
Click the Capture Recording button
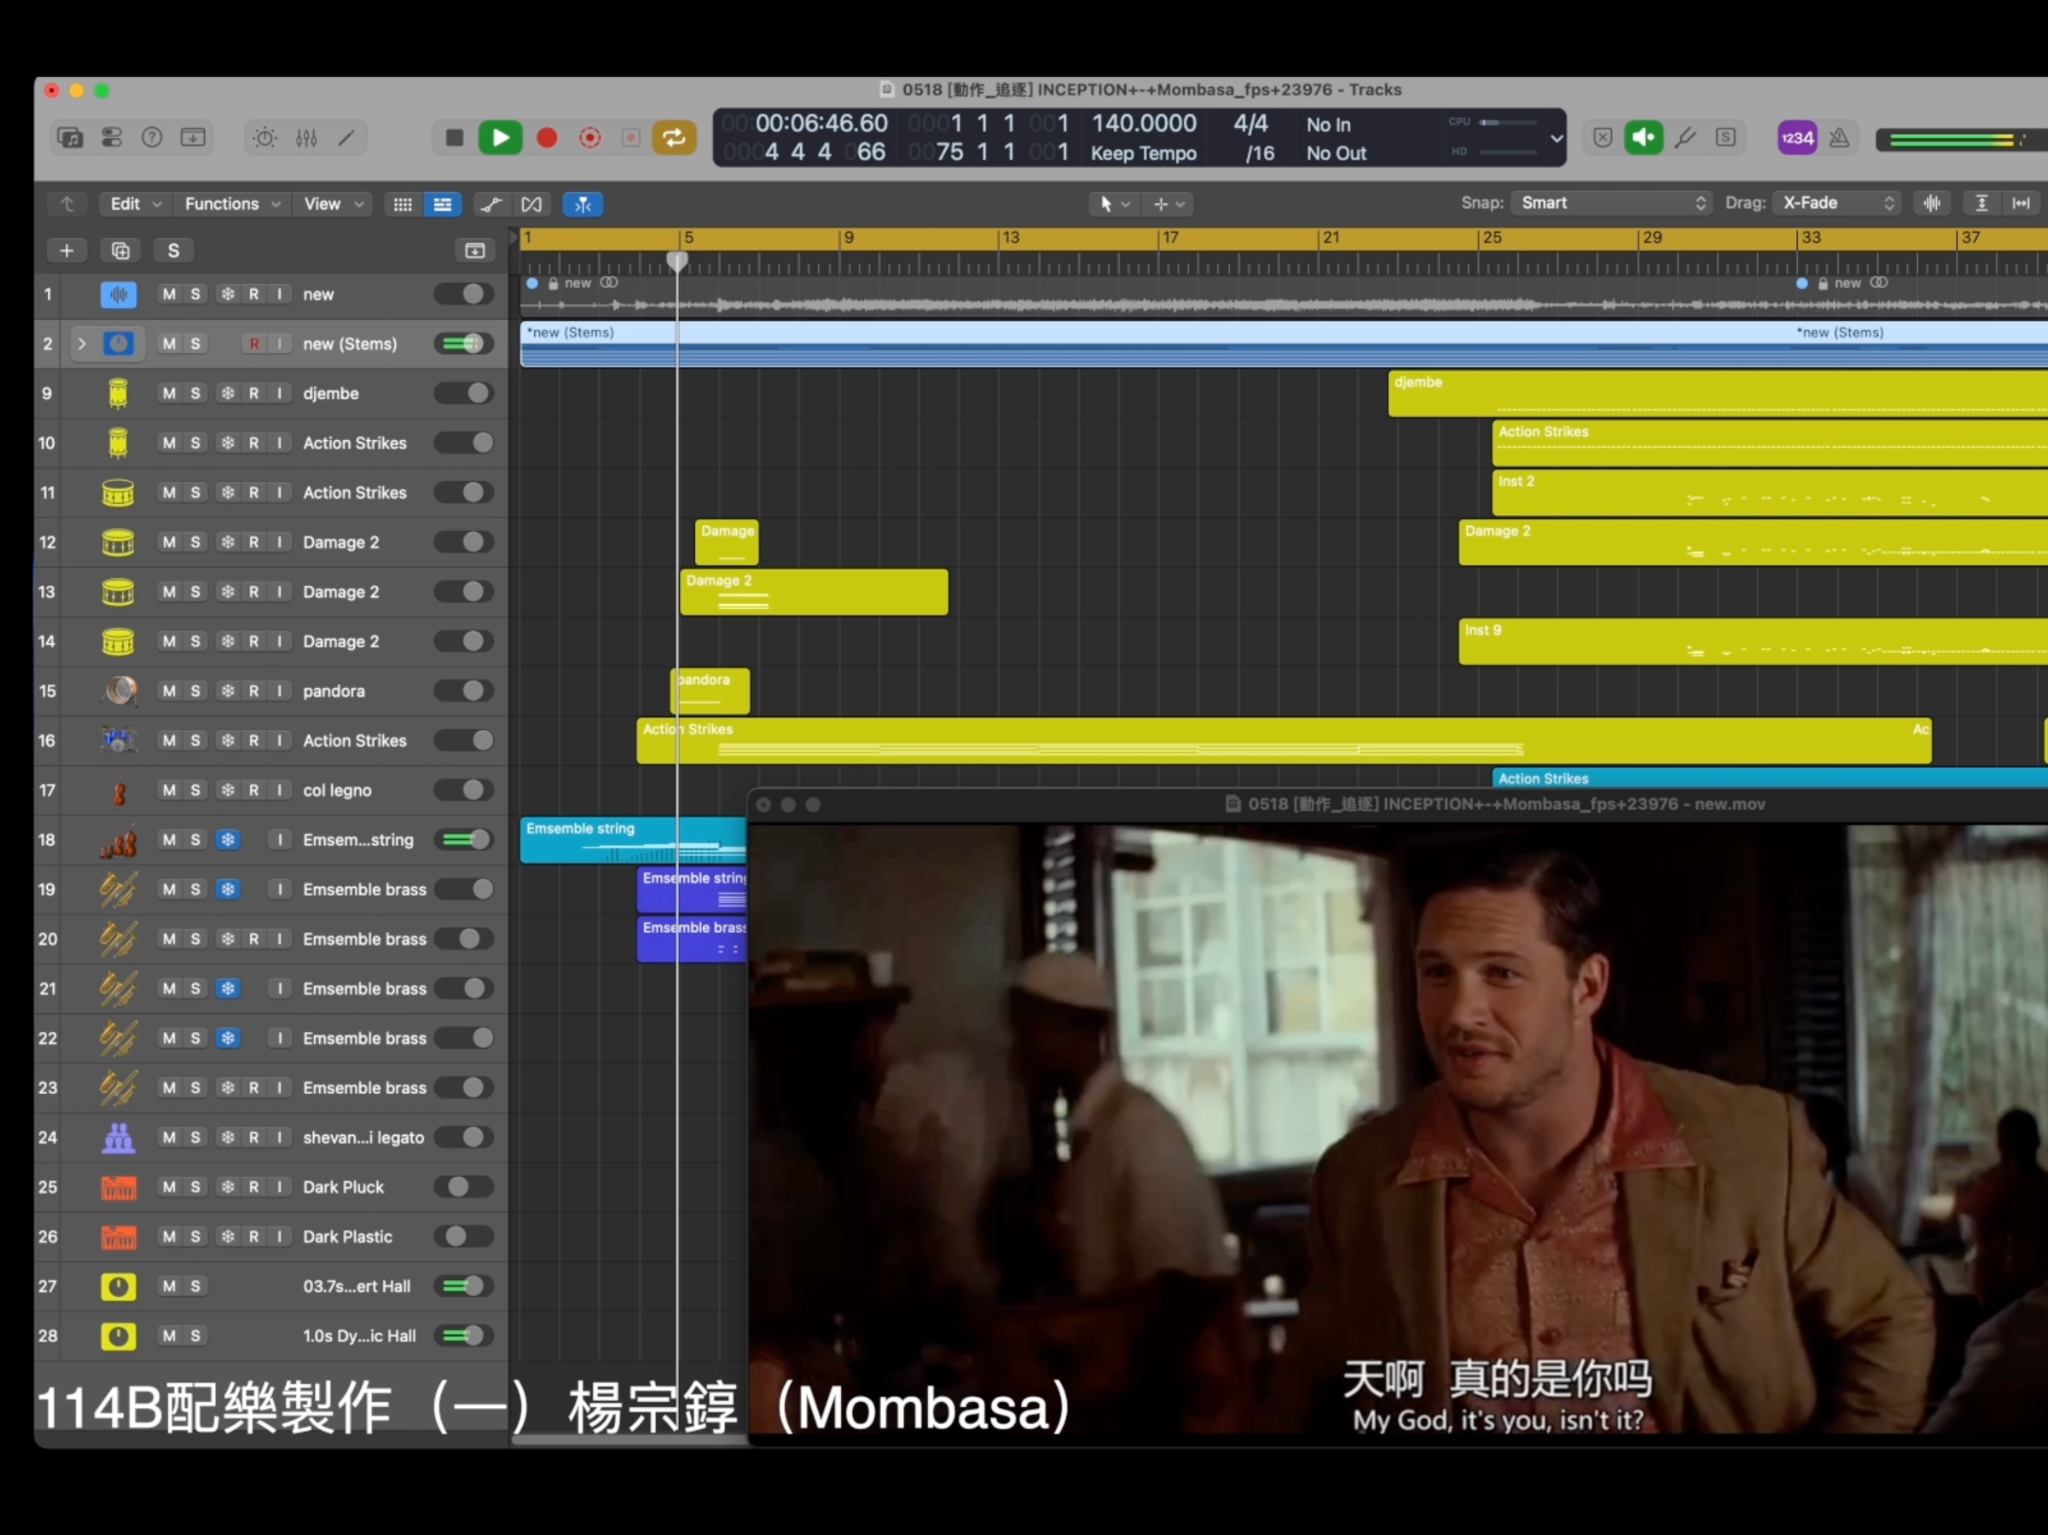coord(590,137)
